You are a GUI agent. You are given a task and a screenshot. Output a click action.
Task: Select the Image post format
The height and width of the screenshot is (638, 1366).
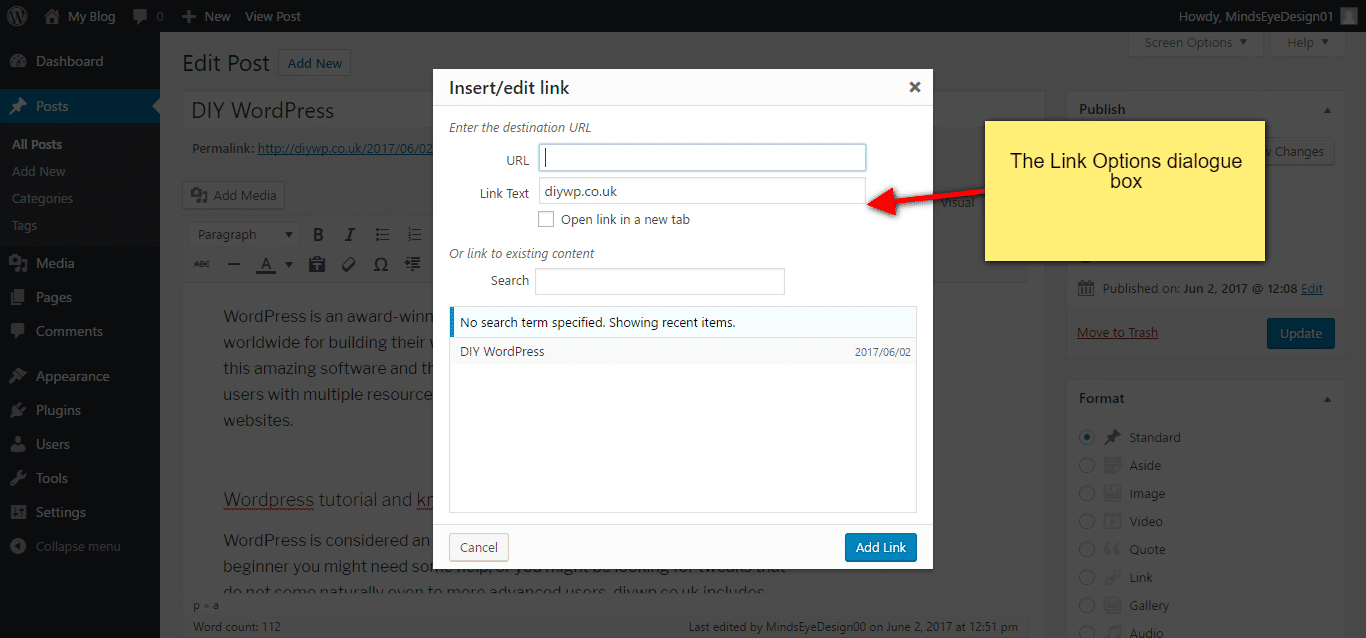point(1087,493)
